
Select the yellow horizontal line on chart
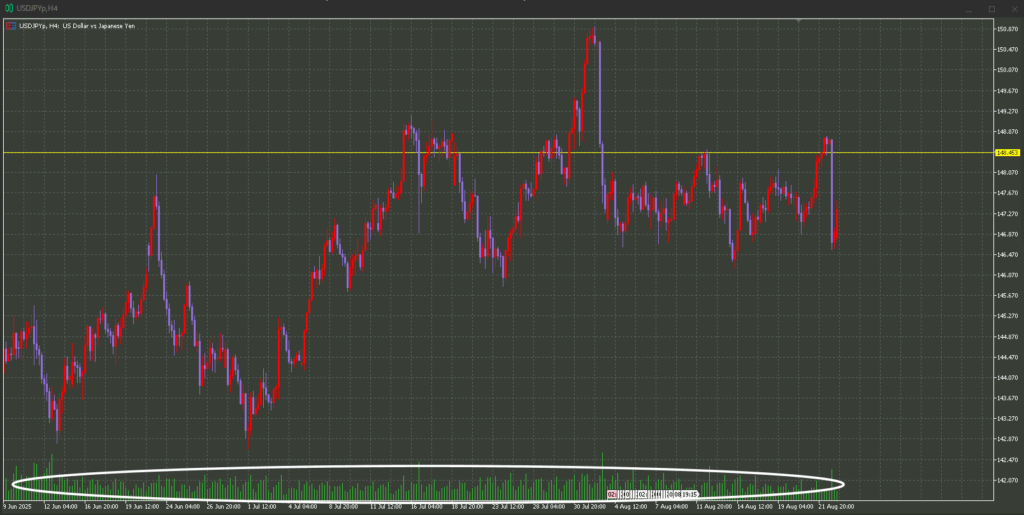click(300, 153)
